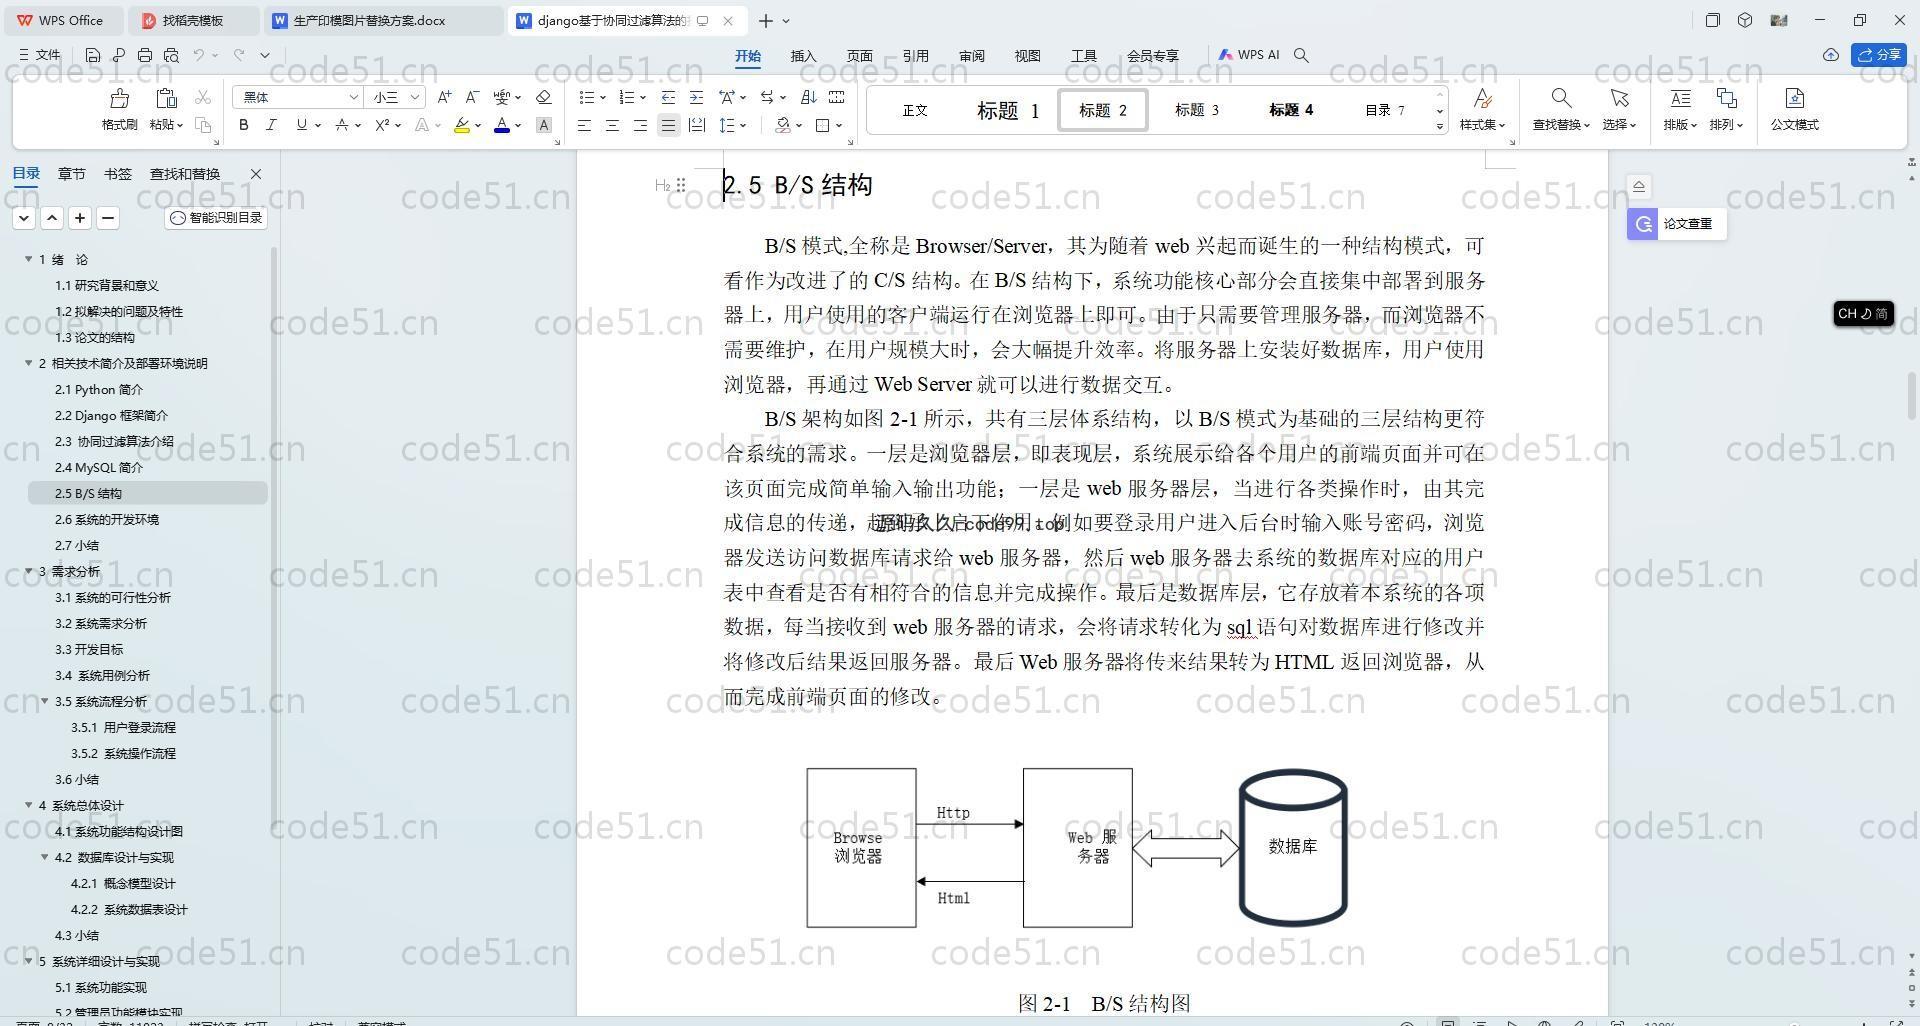Toggle character shading (boxed A)
1920x1026 pixels.
click(x=543, y=125)
